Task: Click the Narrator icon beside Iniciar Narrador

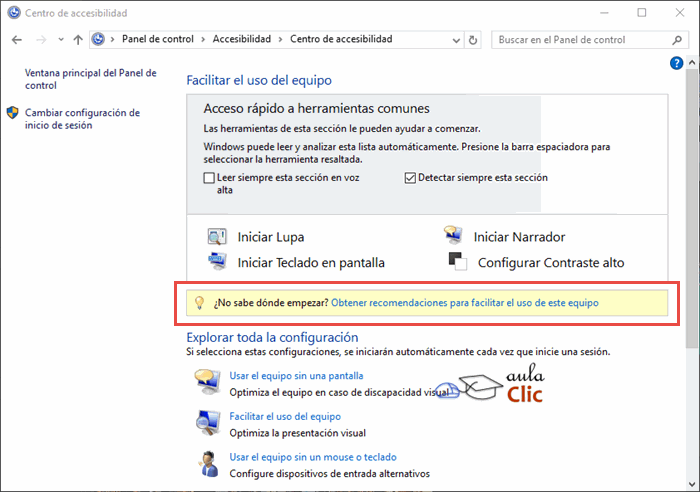Action: tap(454, 237)
